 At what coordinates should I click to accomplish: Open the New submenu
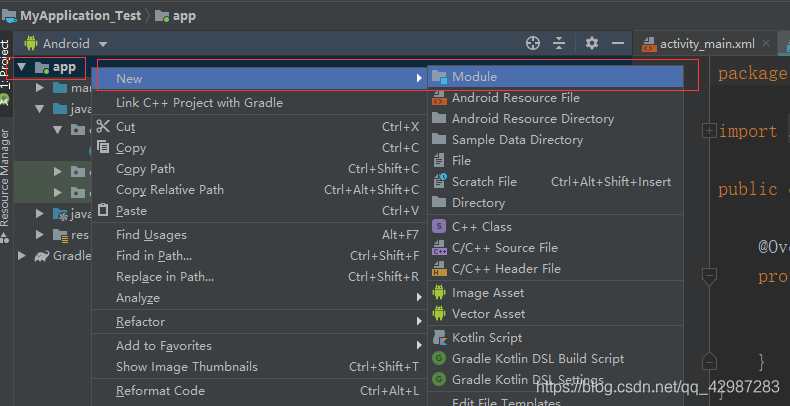[259, 79]
